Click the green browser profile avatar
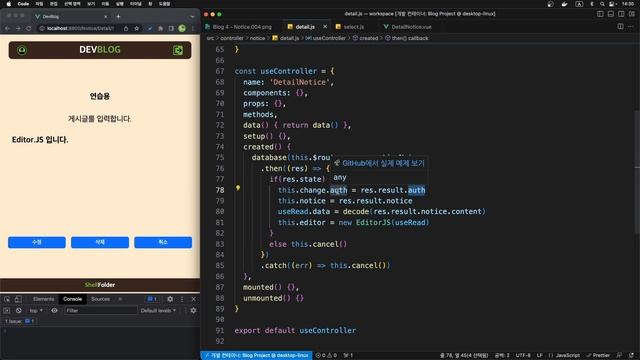Screen dimensions: 640x360 click(182, 28)
